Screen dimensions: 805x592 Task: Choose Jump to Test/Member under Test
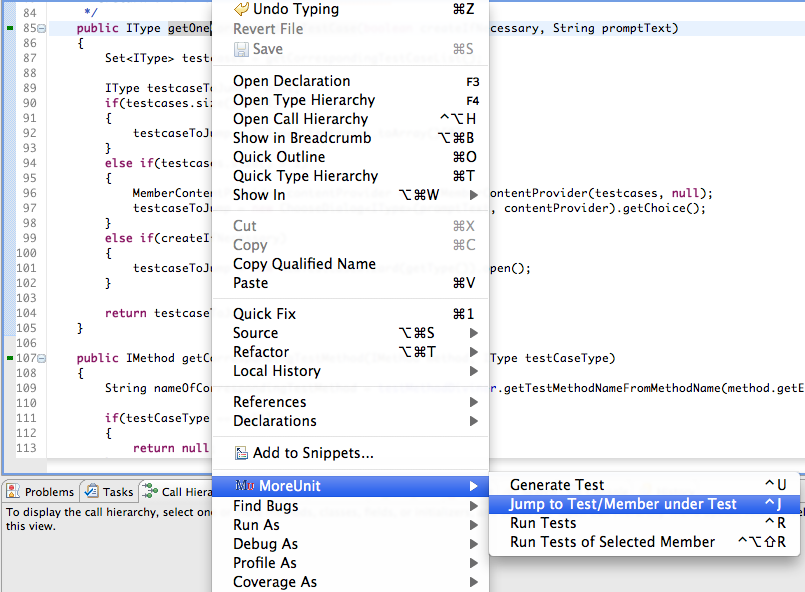click(622, 504)
